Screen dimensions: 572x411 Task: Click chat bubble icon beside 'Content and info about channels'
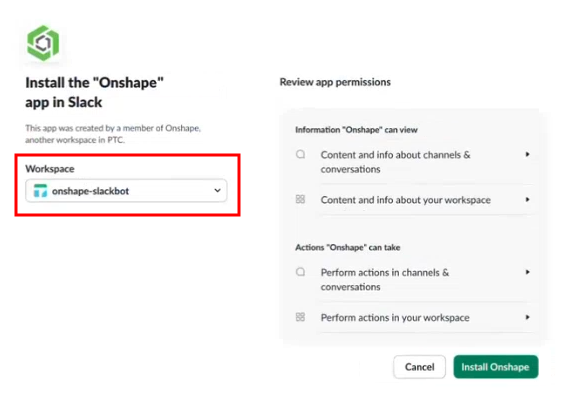(x=301, y=154)
